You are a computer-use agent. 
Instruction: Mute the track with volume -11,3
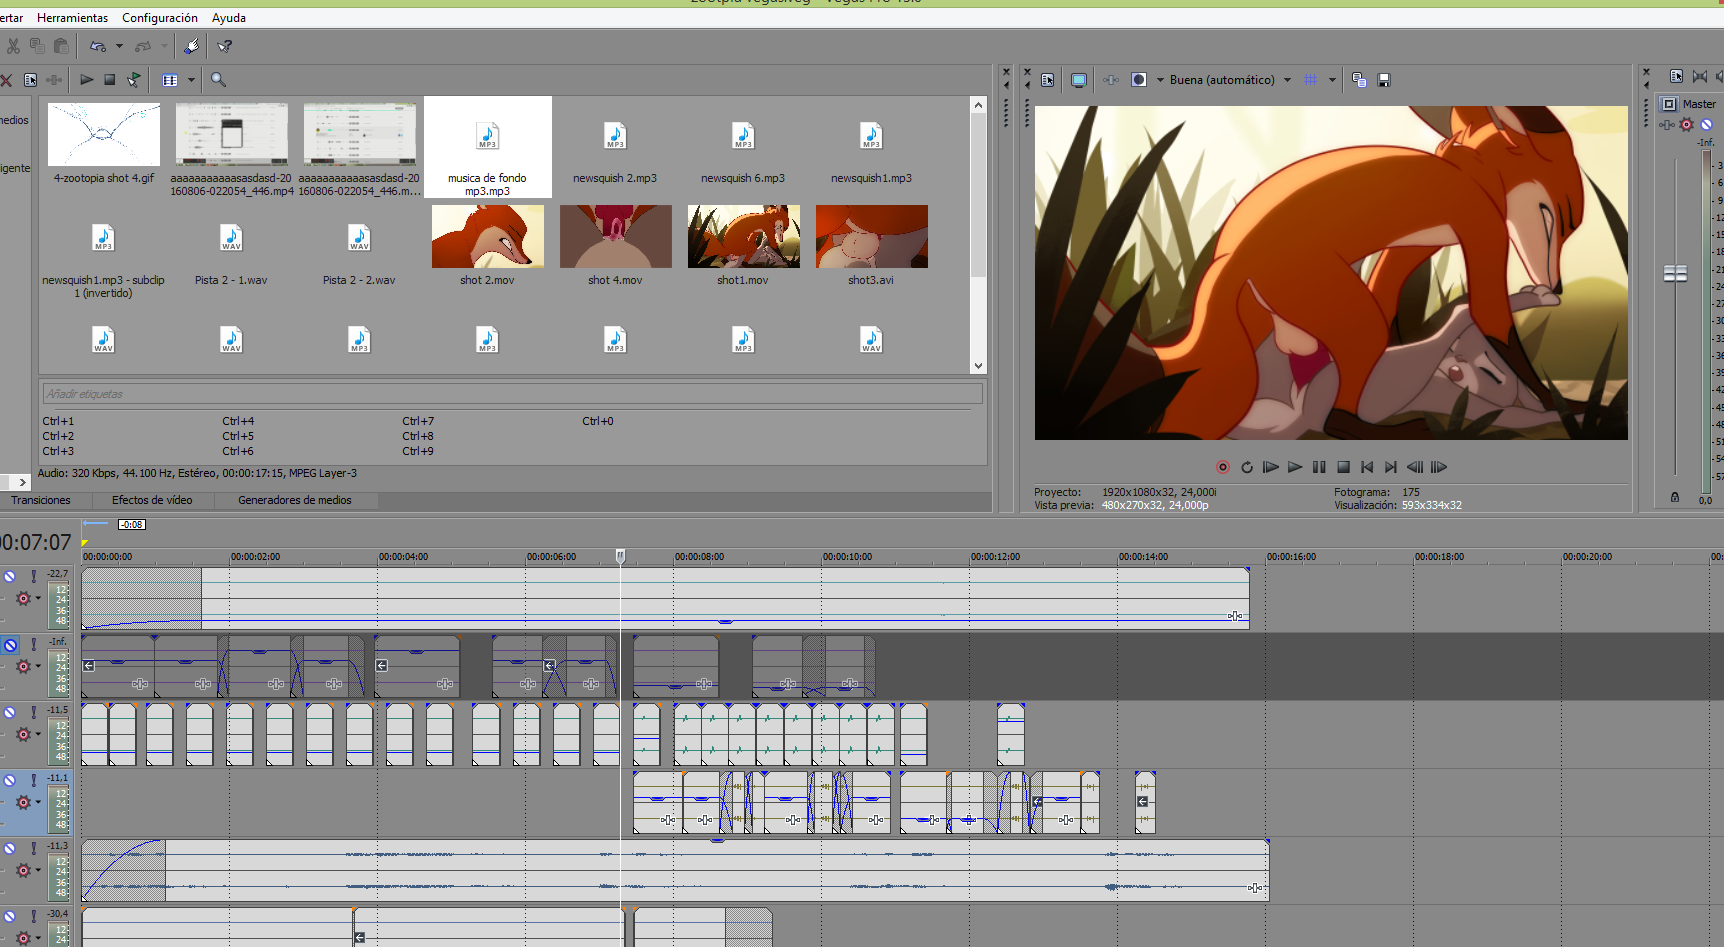coord(10,848)
